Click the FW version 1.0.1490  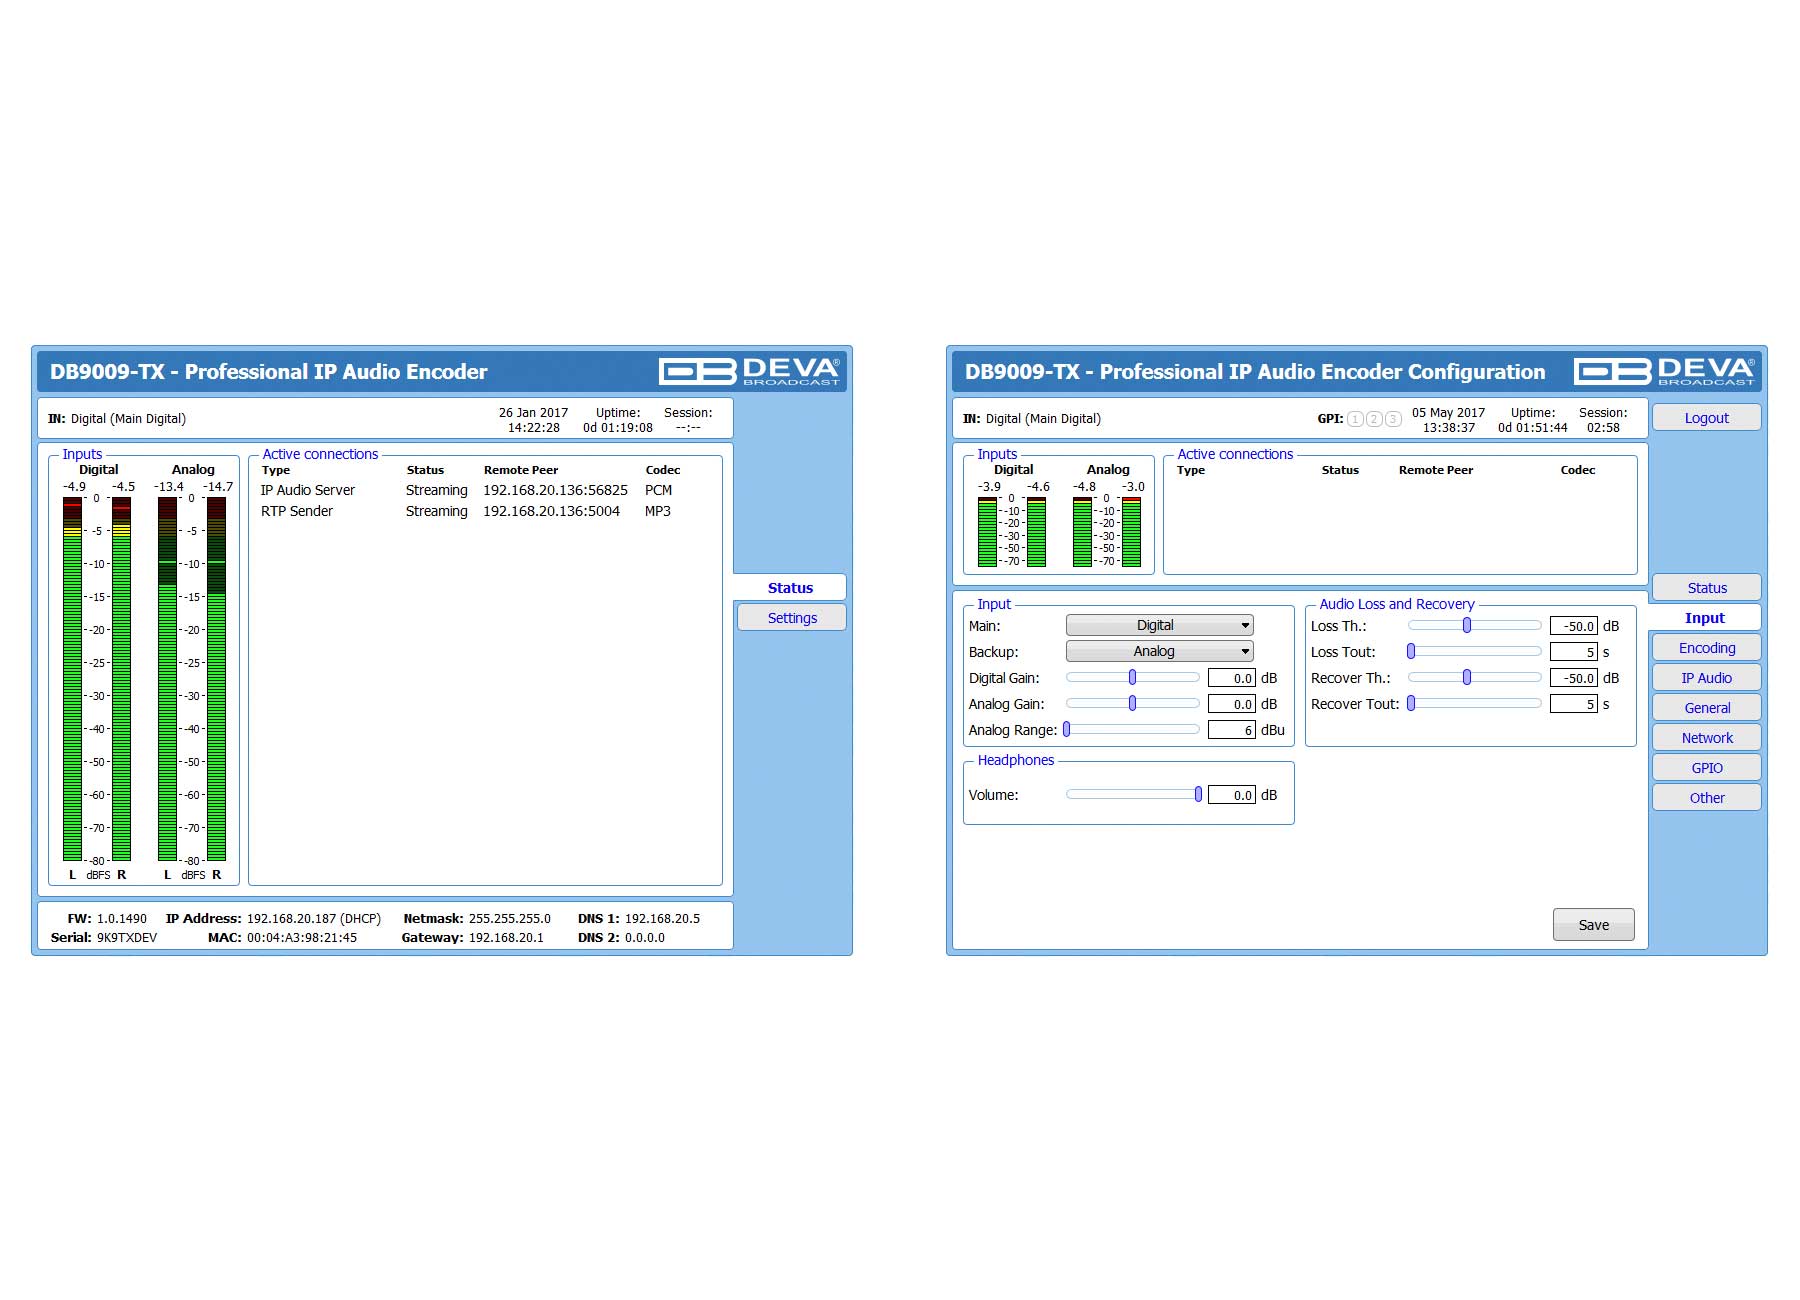pyautogui.click(x=121, y=918)
